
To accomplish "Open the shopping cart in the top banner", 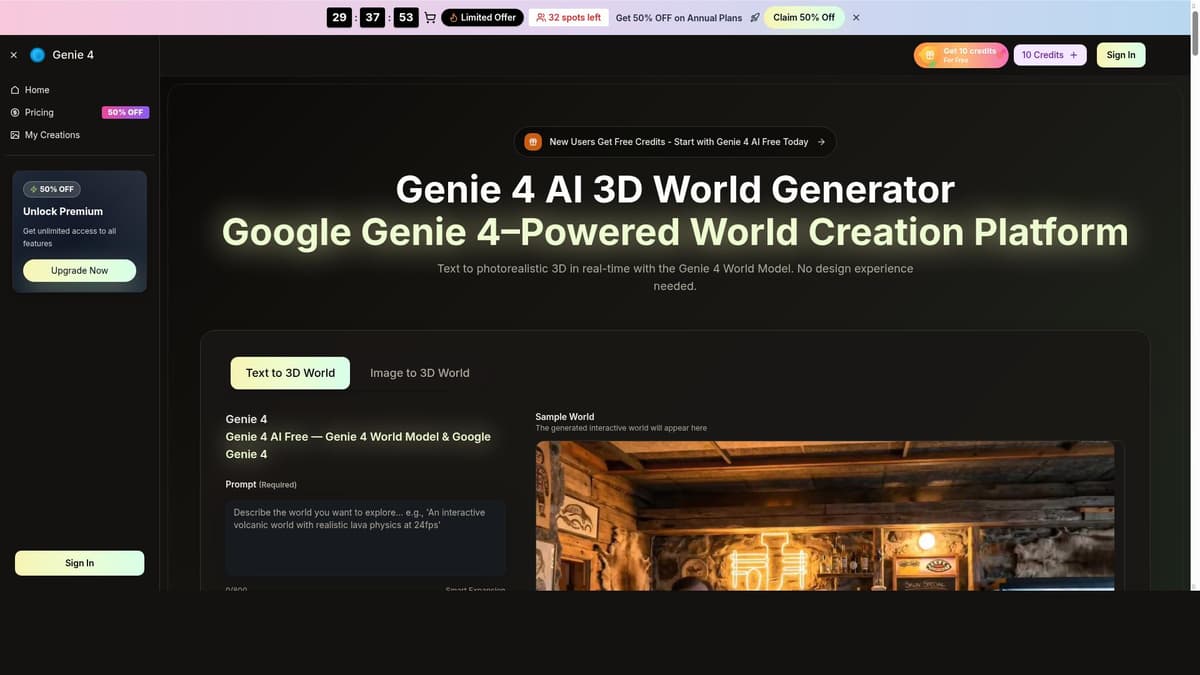I will tap(429, 17).
